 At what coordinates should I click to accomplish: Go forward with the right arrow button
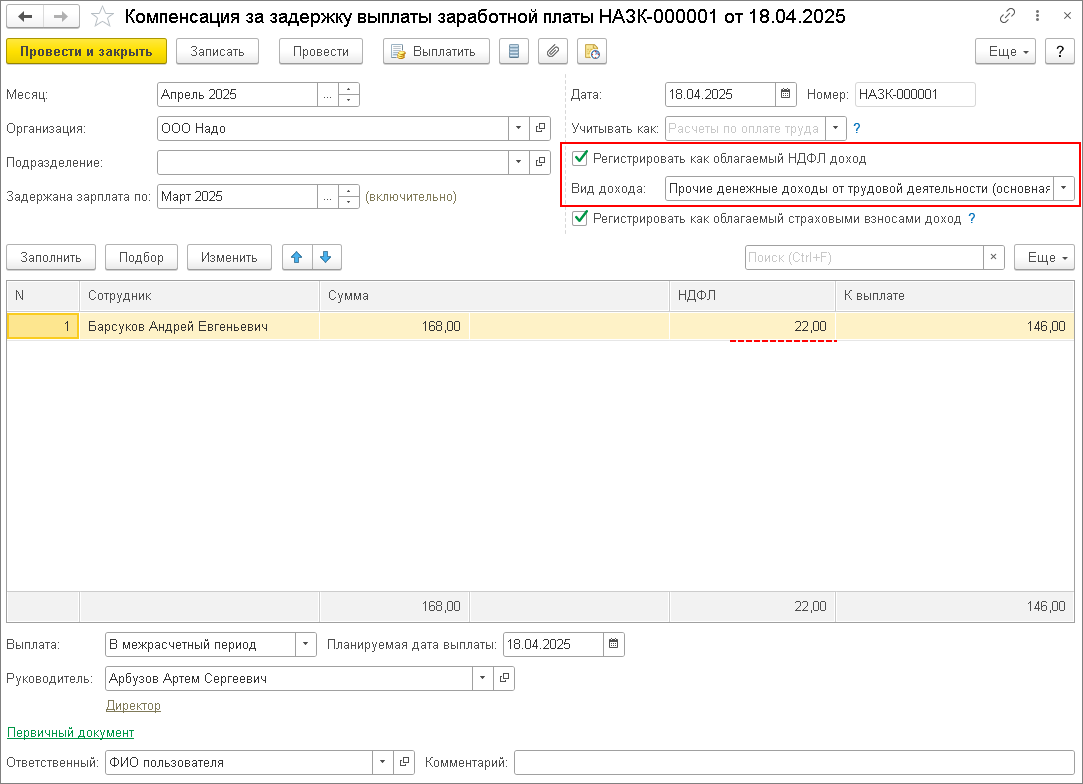[x=61, y=16]
